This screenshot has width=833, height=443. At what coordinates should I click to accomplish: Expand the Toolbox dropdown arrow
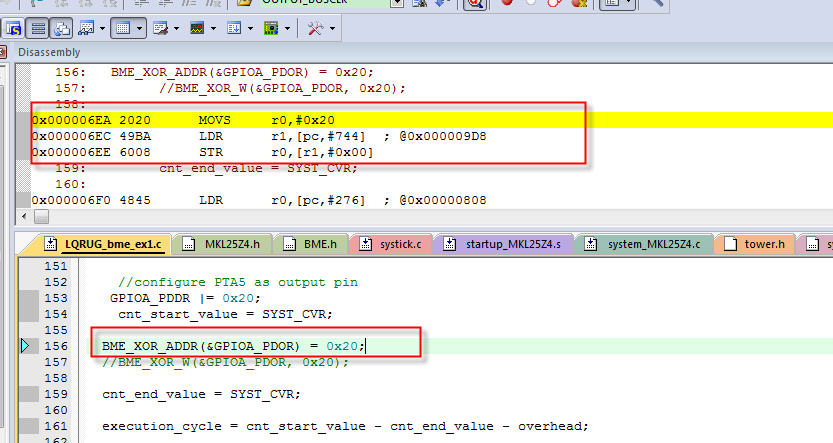332,29
